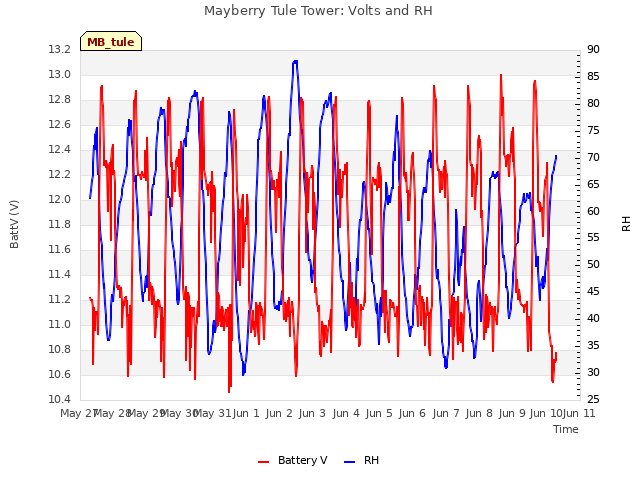Click the 60 right axis tick label
This screenshot has height=480, width=640.
(593, 211)
